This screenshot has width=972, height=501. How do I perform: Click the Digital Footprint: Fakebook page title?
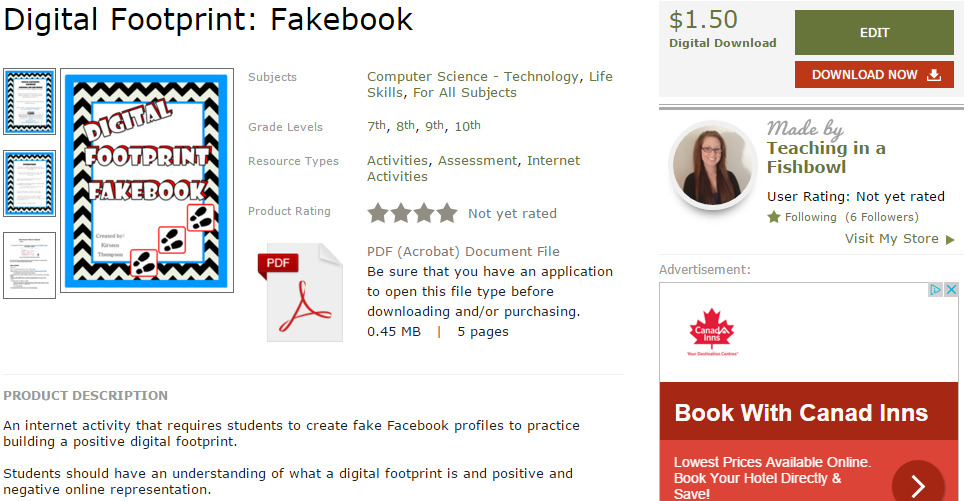(x=208, y=19)
